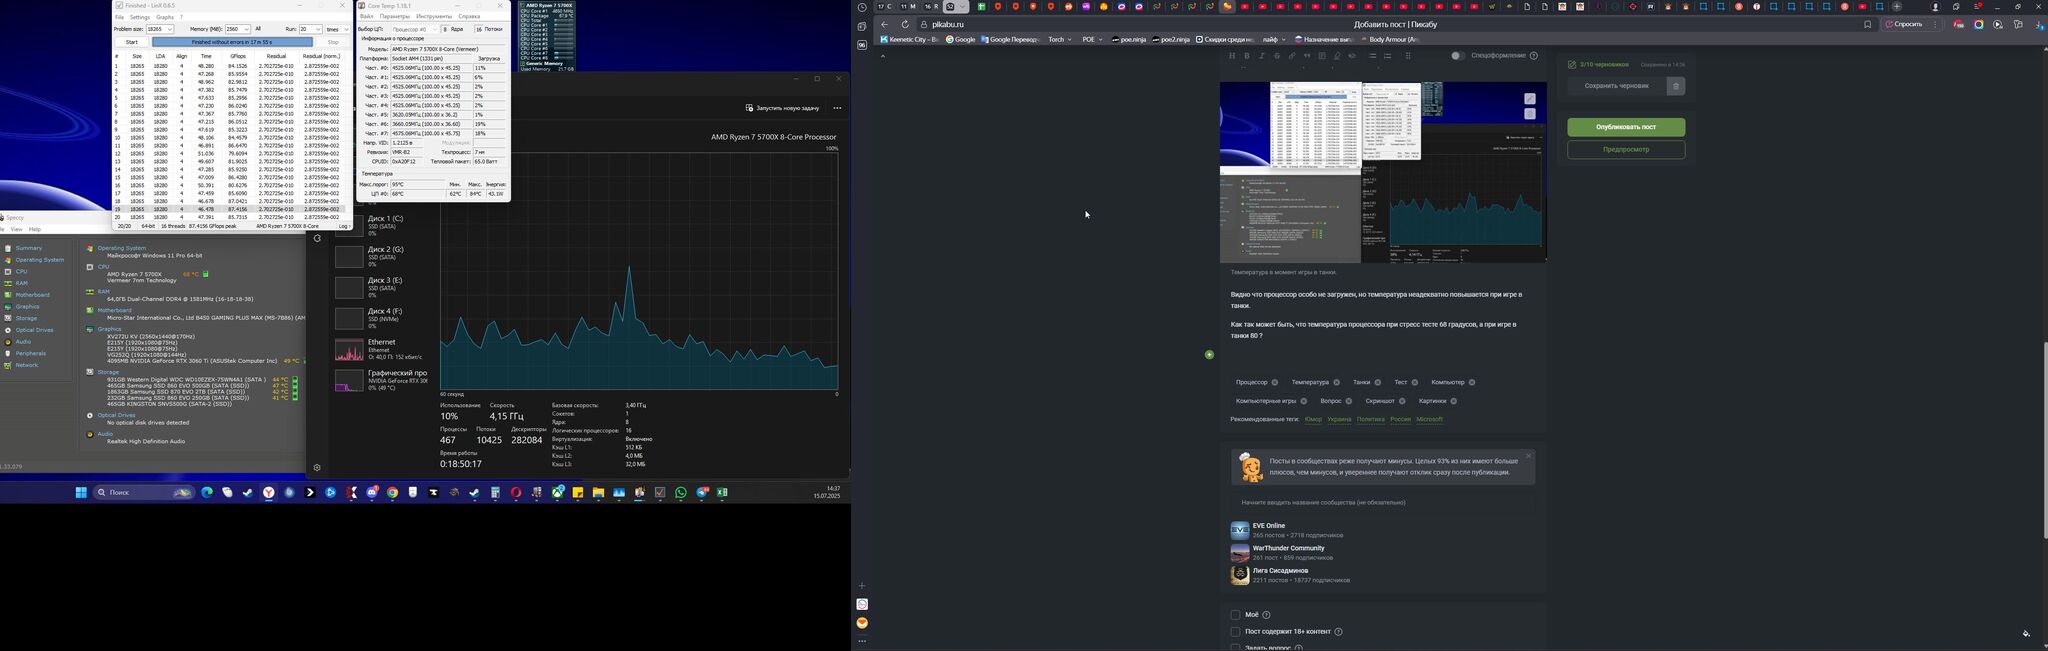Expand the Torch bookmarks folder
Screen dimensions: 2048x651
pyautogui.click(x=1059, y=40)
